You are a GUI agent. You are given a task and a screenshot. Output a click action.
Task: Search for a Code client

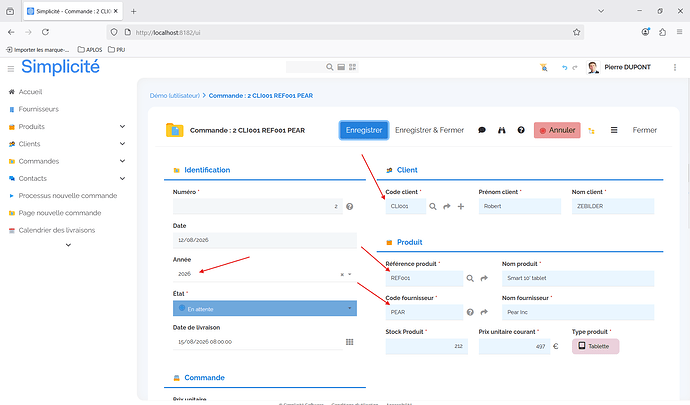tap(433, 206)
